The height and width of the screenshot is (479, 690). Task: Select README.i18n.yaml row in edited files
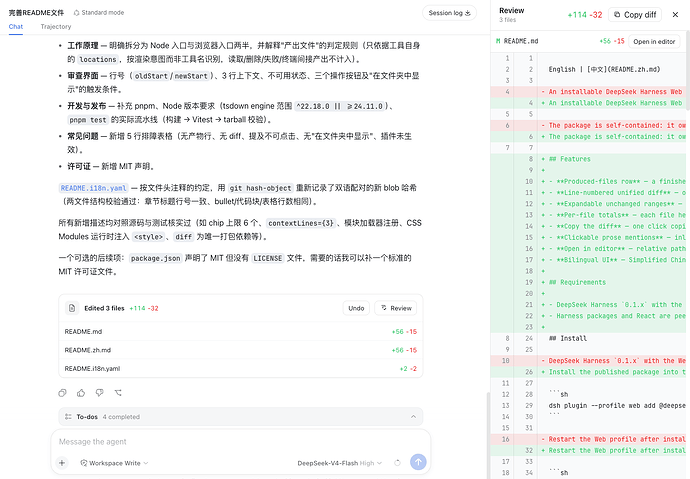tap(240, 369)
